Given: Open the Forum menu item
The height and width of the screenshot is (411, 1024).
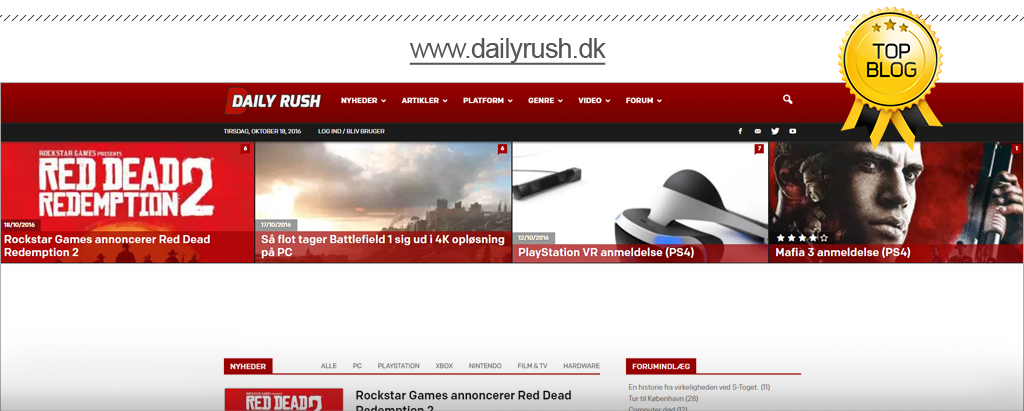Looking at the screenshot, I should [x=644, y=101].
